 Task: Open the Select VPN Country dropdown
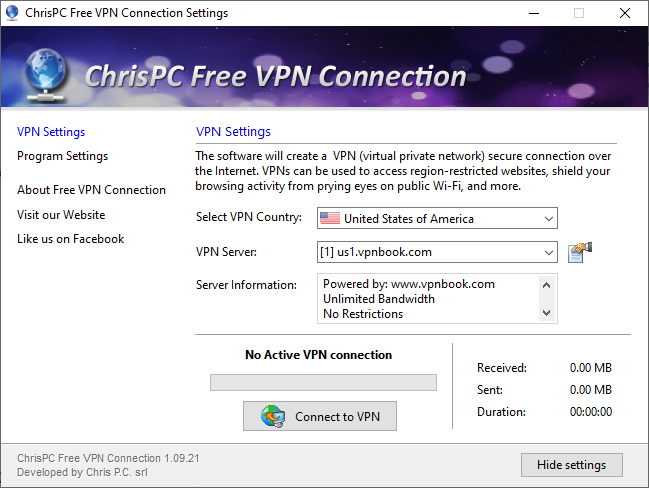548,218
